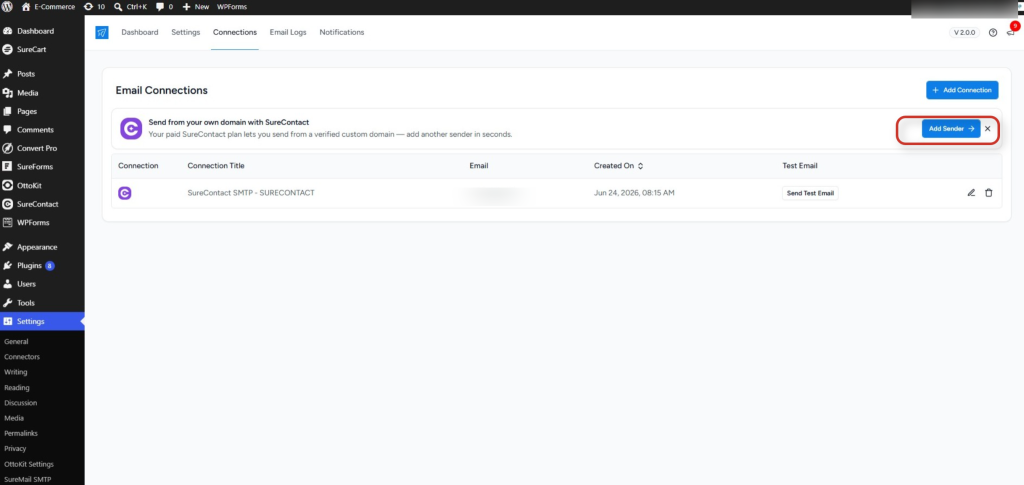The image size is (1024, 485).
Task: Click the SureContact connection row icon
Action: coord(125,193)
